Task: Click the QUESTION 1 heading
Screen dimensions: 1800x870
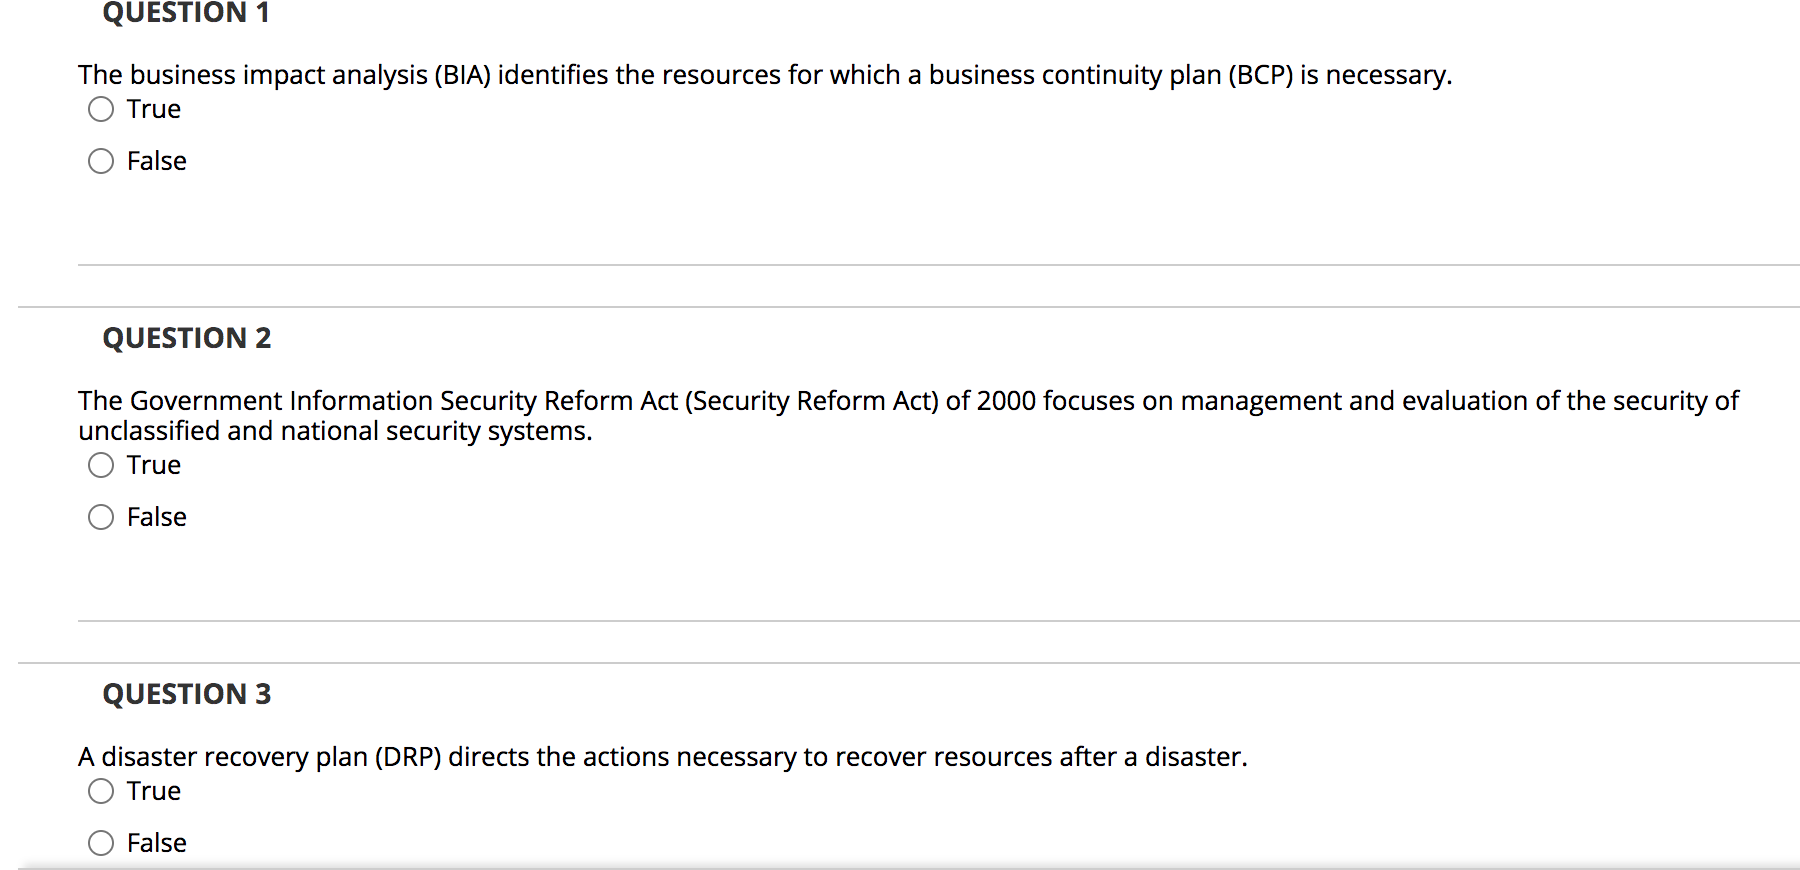Action: click(186, 12)
